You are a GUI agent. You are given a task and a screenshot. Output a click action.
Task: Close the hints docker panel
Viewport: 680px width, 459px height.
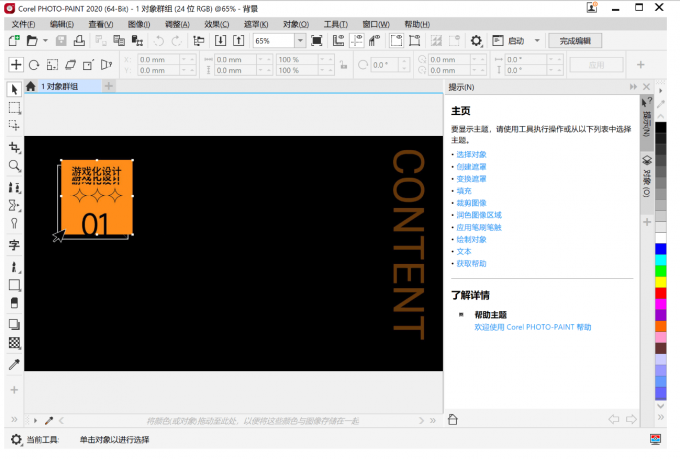tap(647, 87)
